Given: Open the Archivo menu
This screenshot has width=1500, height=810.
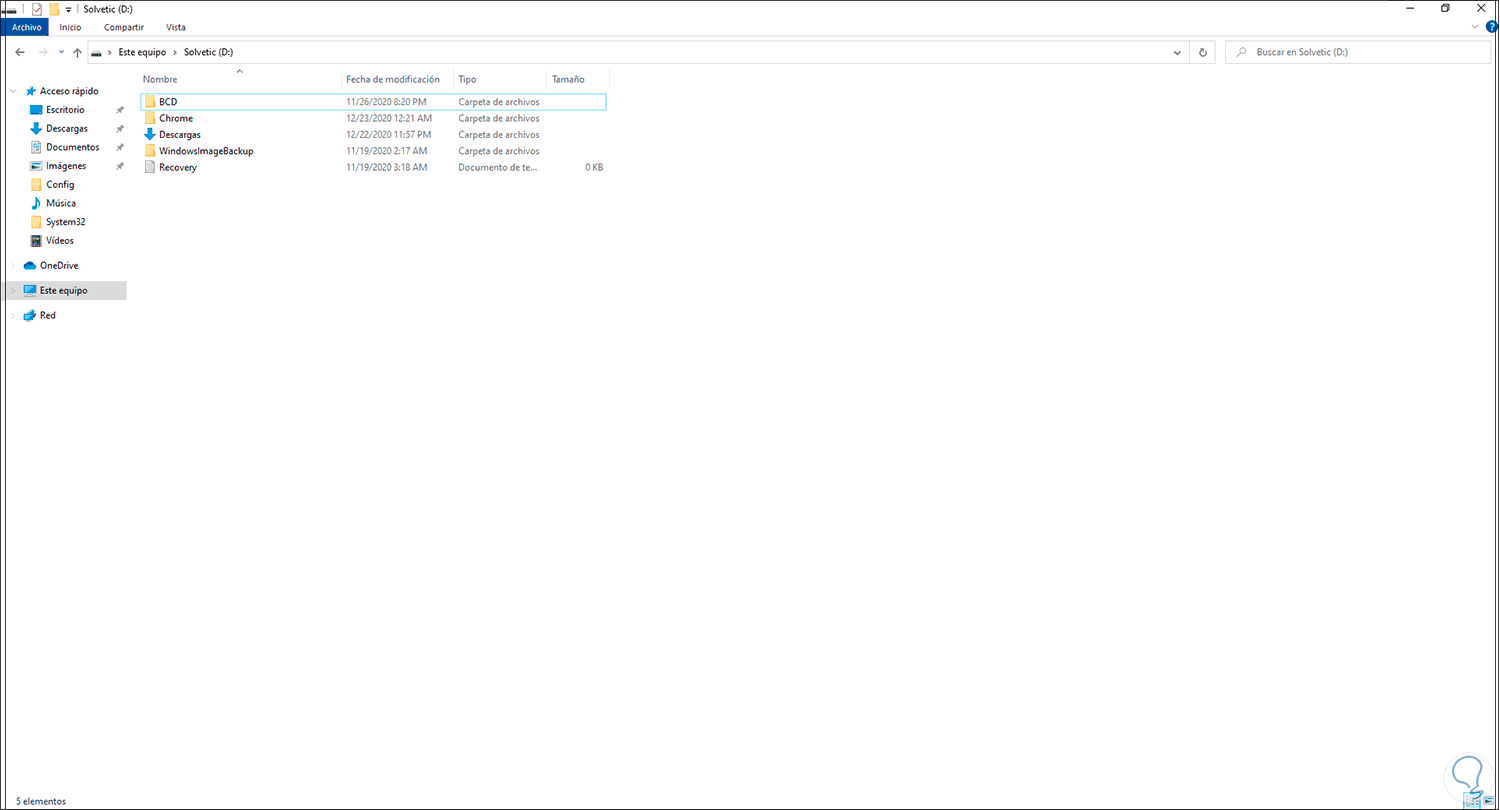Looking at the screenshot, I should [25, 27].
